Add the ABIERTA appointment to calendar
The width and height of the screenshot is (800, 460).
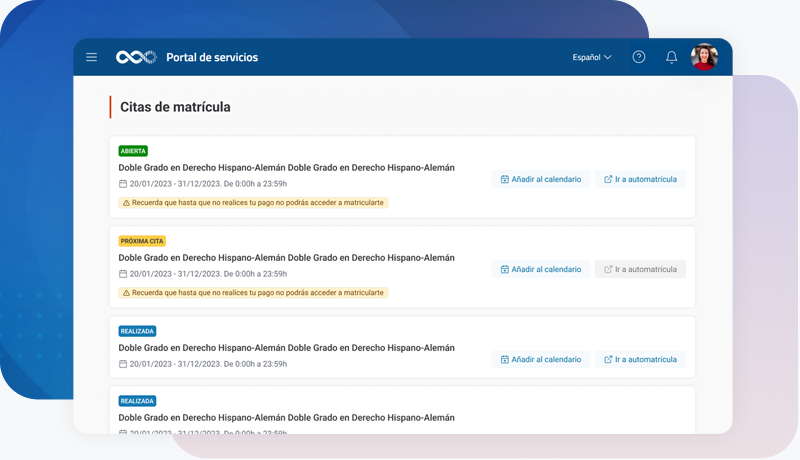click(x=541, y=179)
